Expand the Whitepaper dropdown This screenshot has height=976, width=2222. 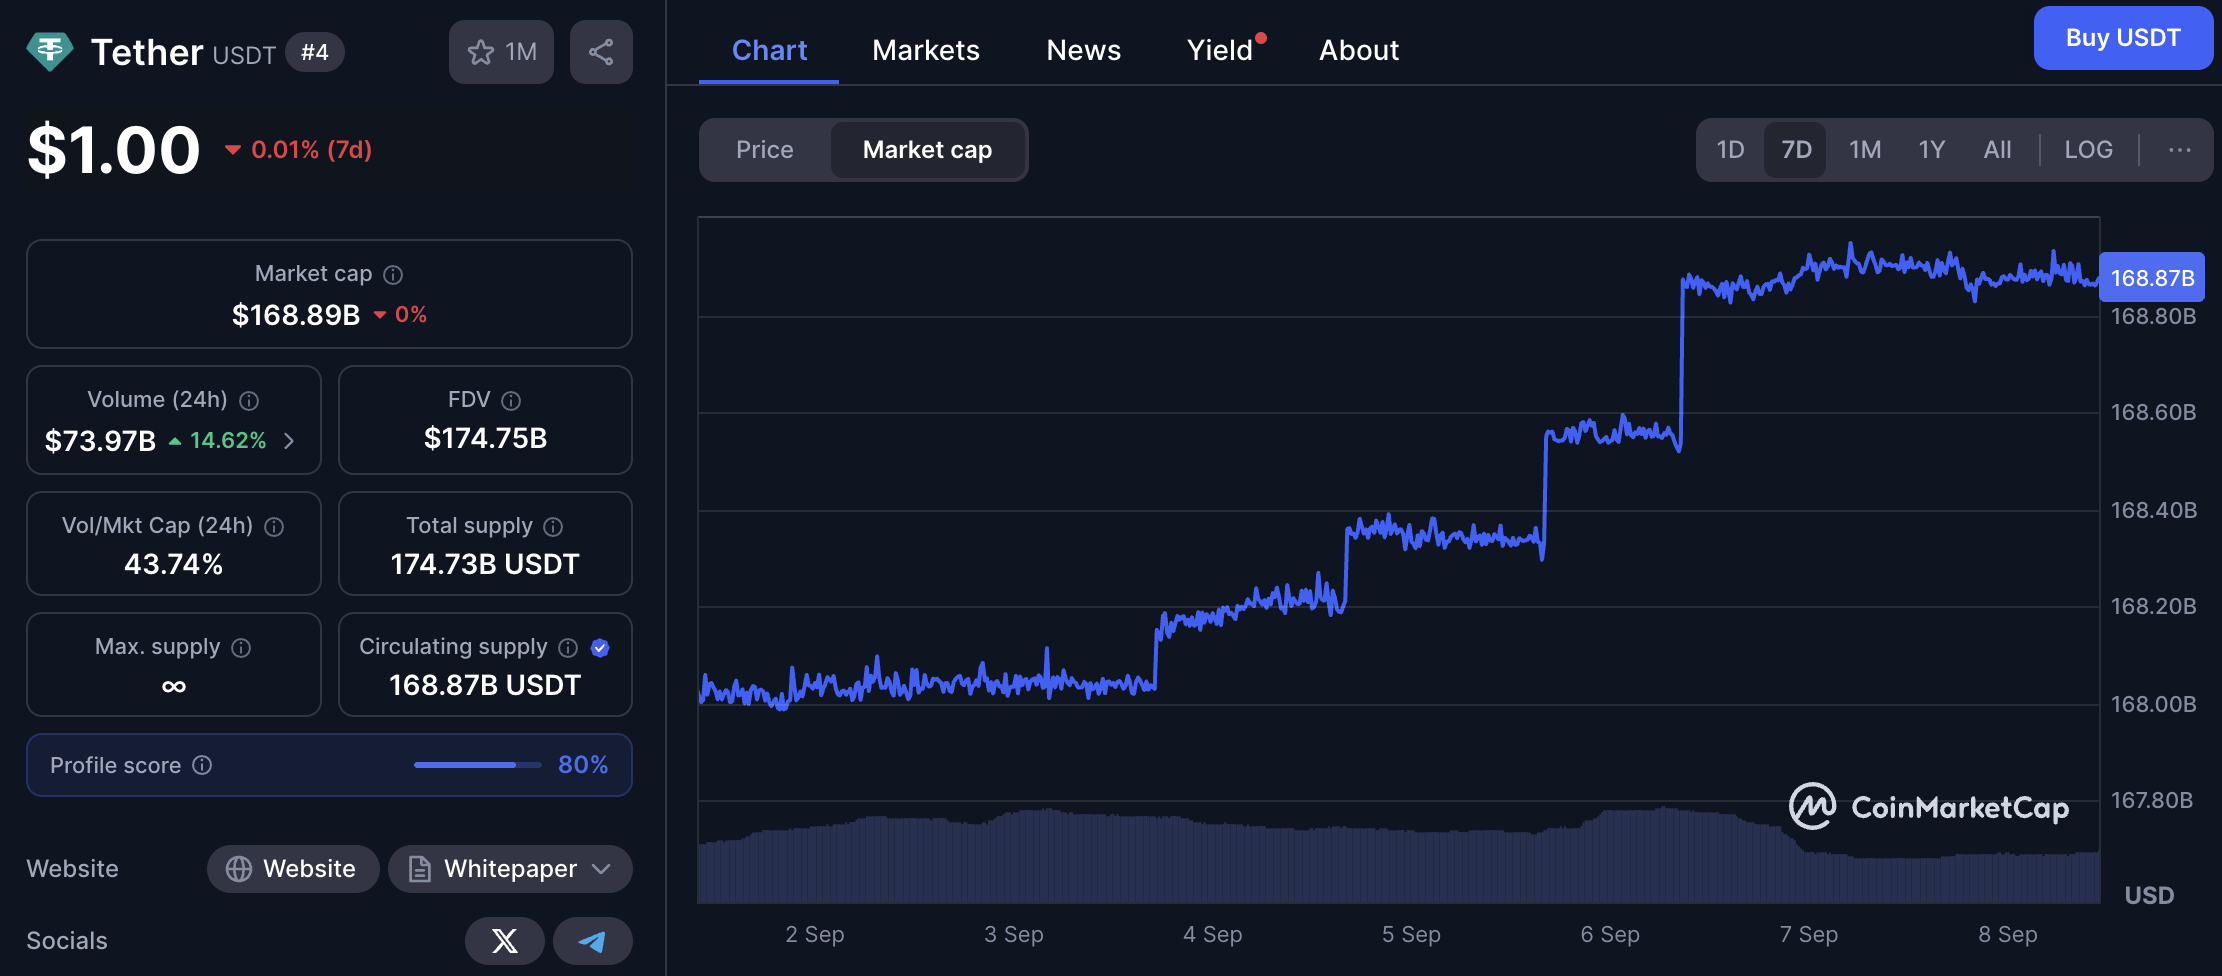point(601,869)
